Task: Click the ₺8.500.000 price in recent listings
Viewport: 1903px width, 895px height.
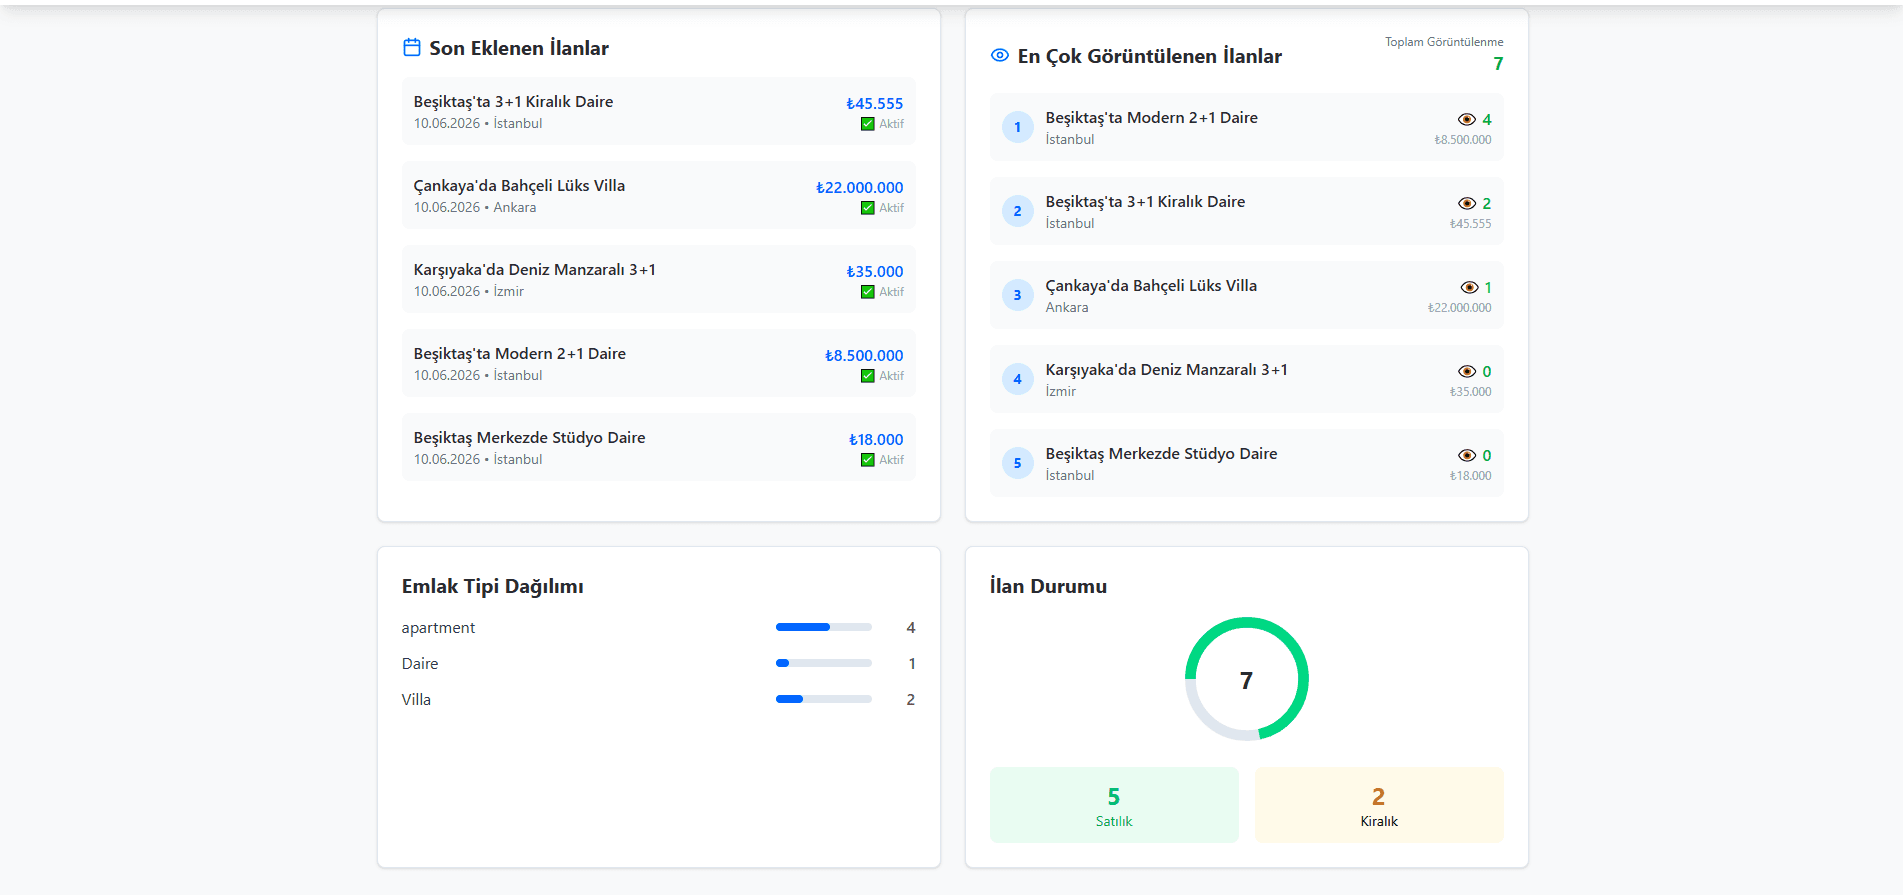Action: [x=864, y=355]
